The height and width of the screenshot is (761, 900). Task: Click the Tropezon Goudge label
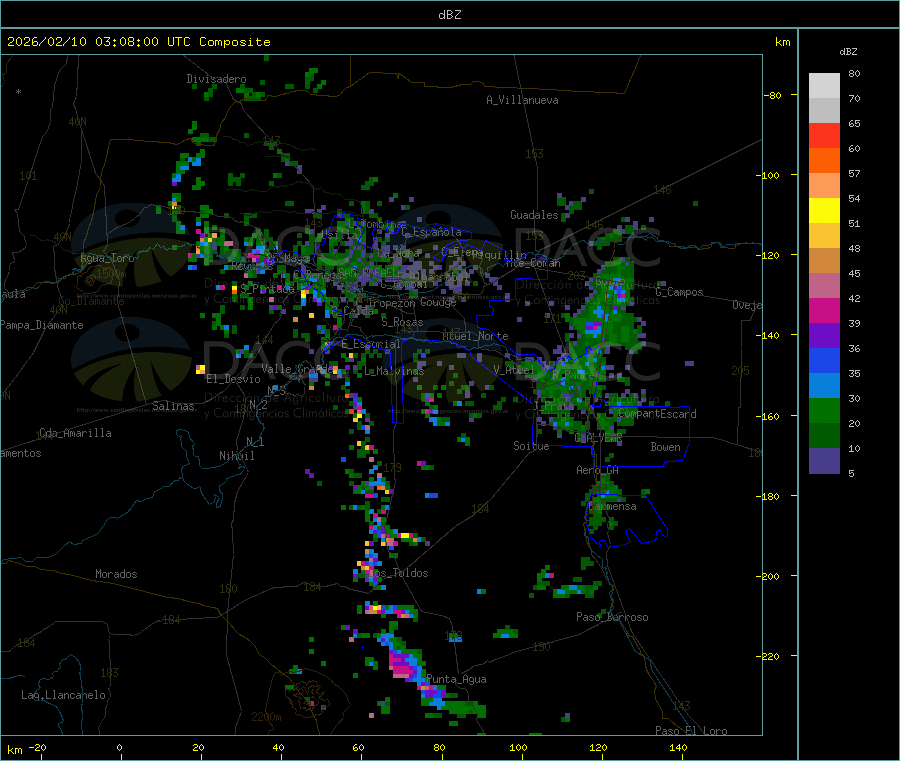coord(412,302)
